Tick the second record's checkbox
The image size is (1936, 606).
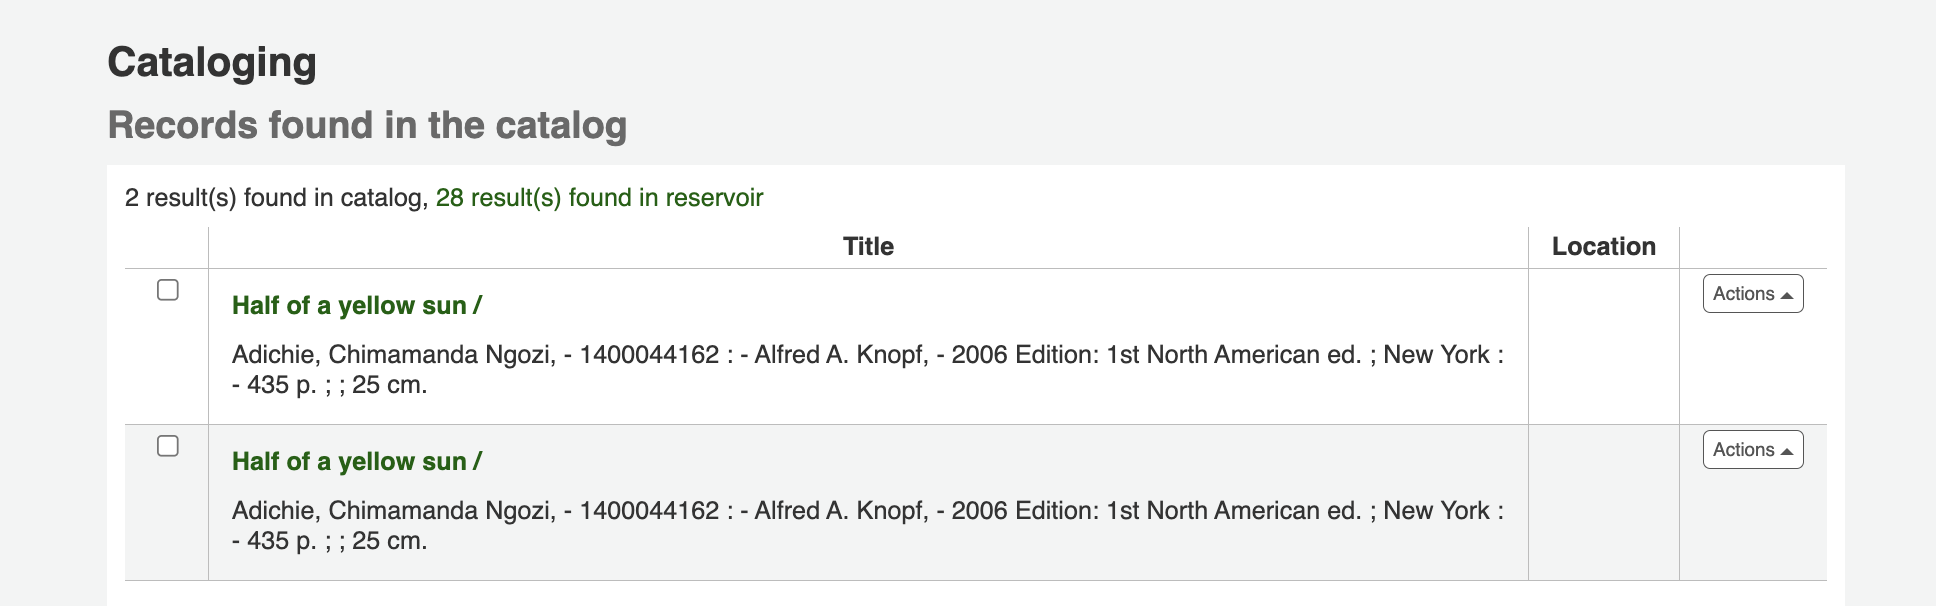click(168, 446)
